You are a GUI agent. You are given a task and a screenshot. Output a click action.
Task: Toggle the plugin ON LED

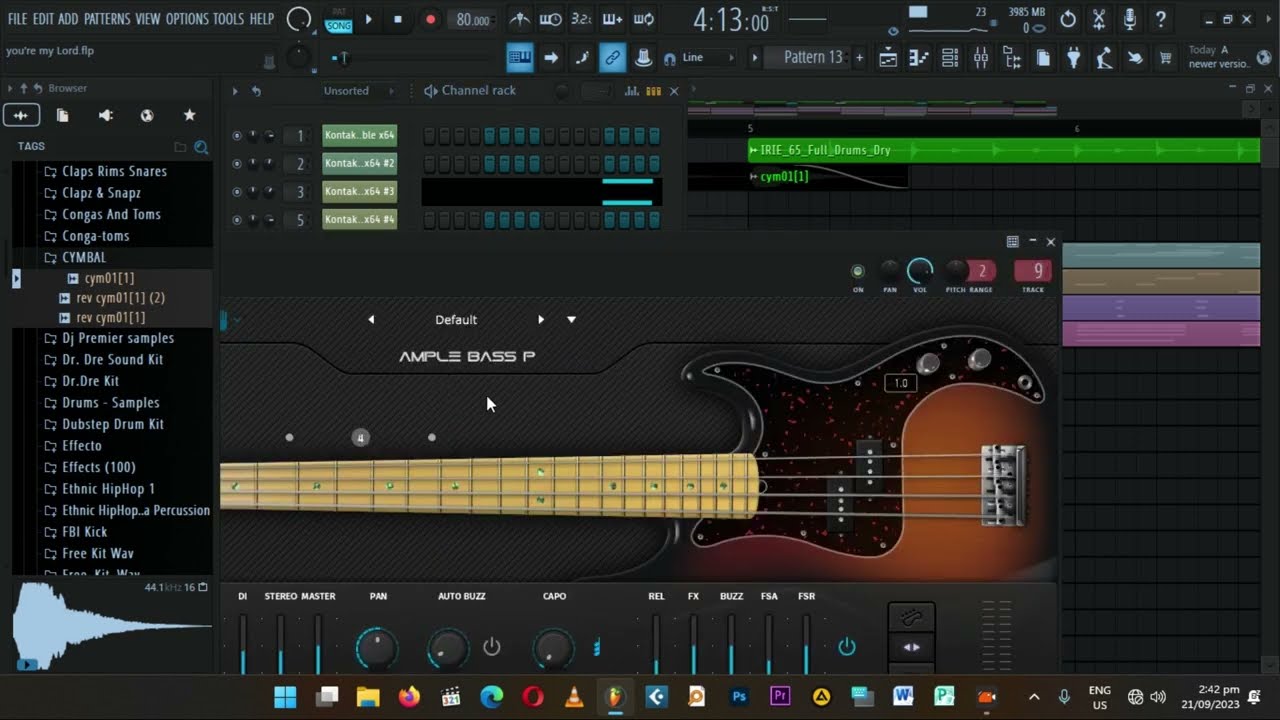pyautogui.click(x=857, y=271)
